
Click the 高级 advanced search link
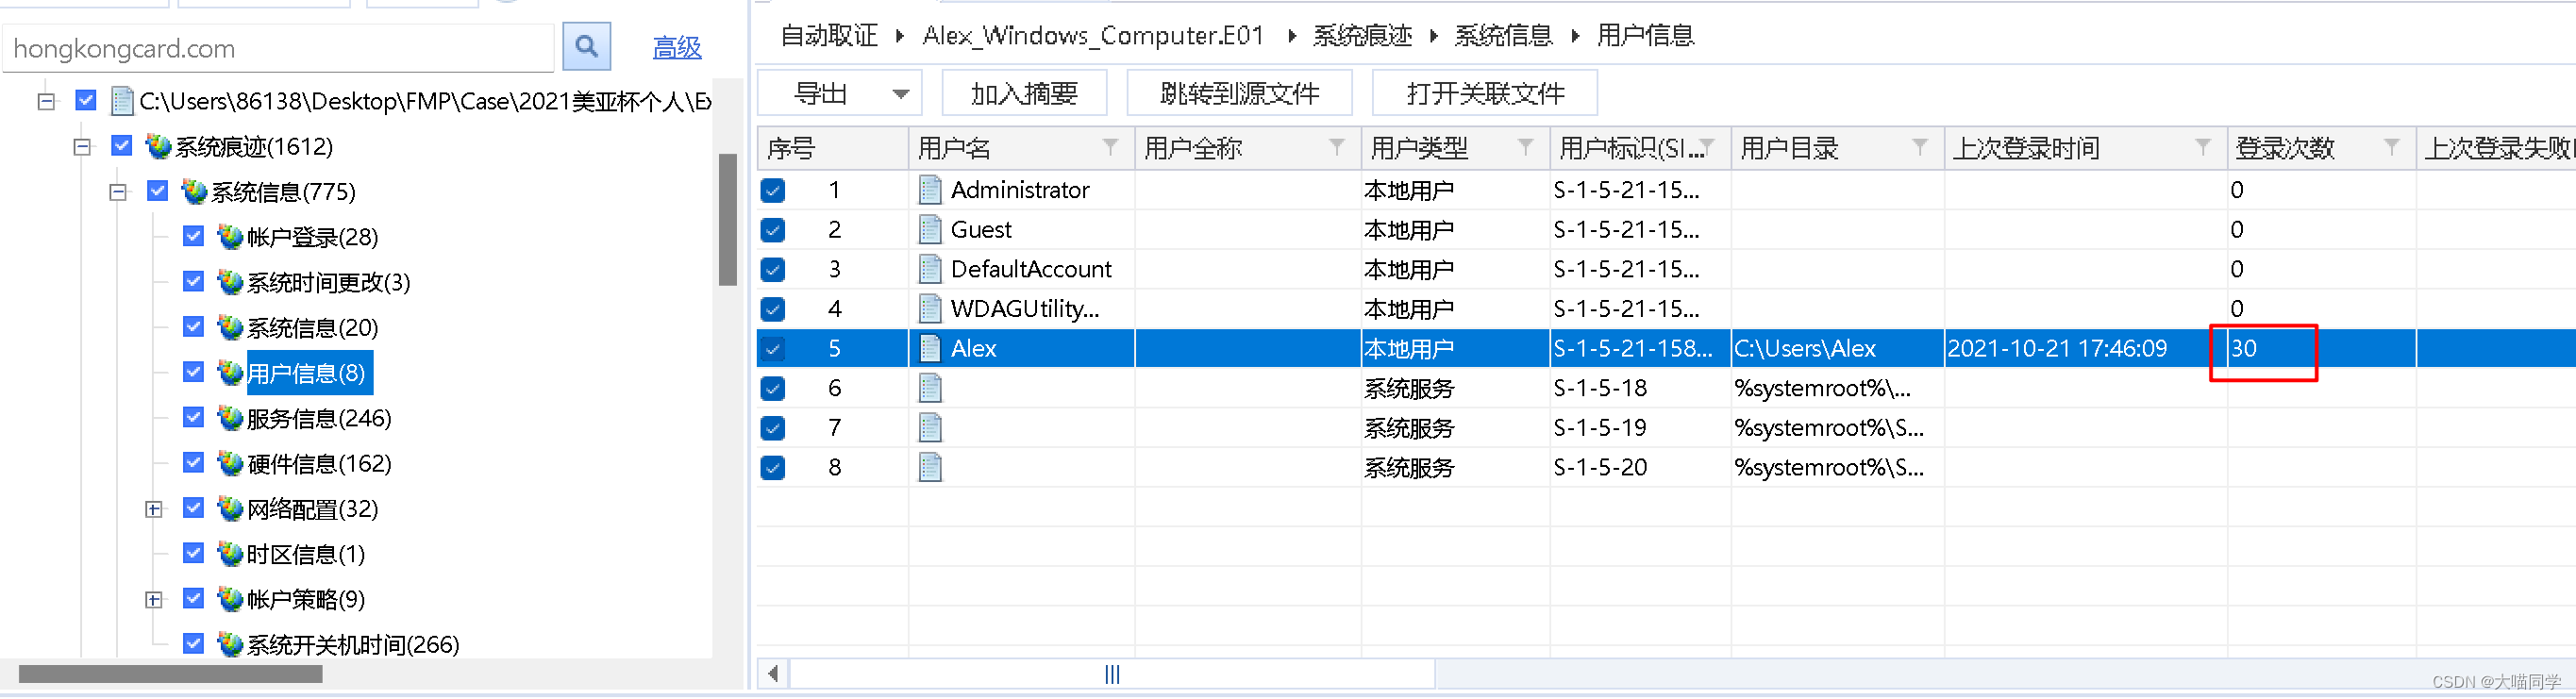[x=677, y=47]
